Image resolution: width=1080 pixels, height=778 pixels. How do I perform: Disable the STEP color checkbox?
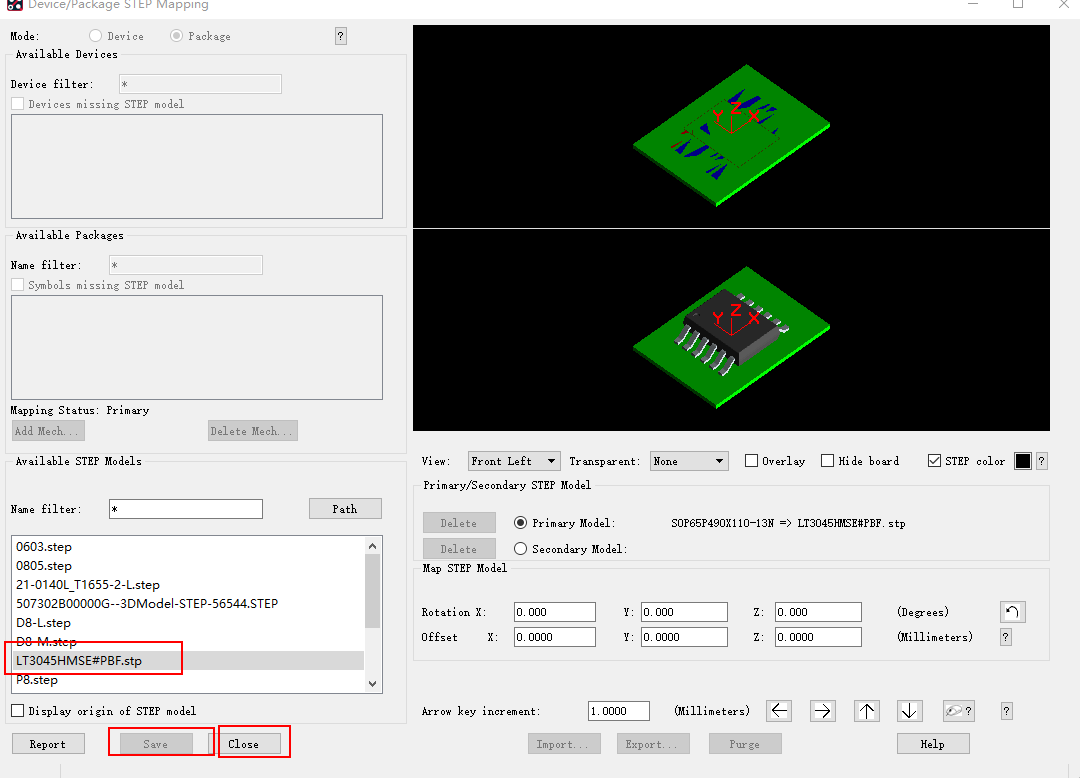click(935, 460)
